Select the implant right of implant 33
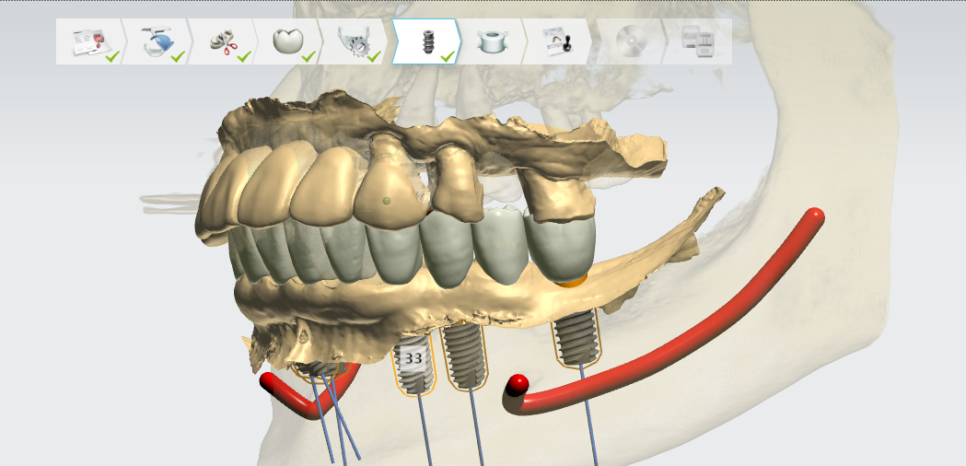Screen dimensions: 966x466 (x=465, y=357)
